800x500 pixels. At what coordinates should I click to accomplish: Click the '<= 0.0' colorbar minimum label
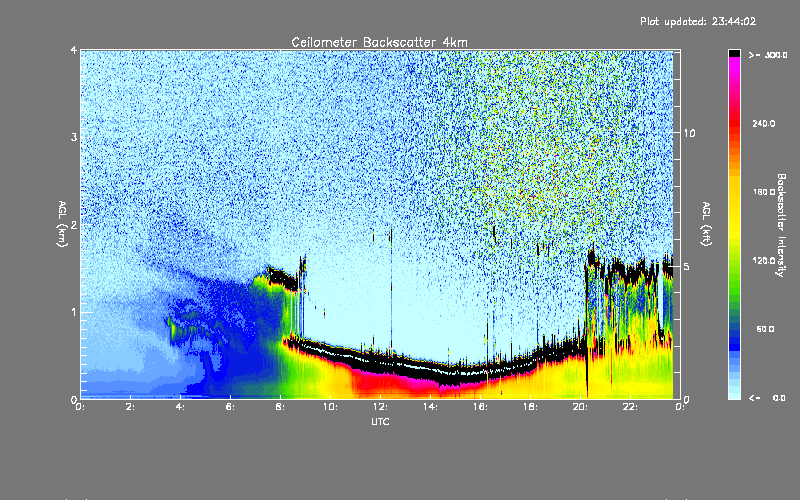(x=768, y=397)
